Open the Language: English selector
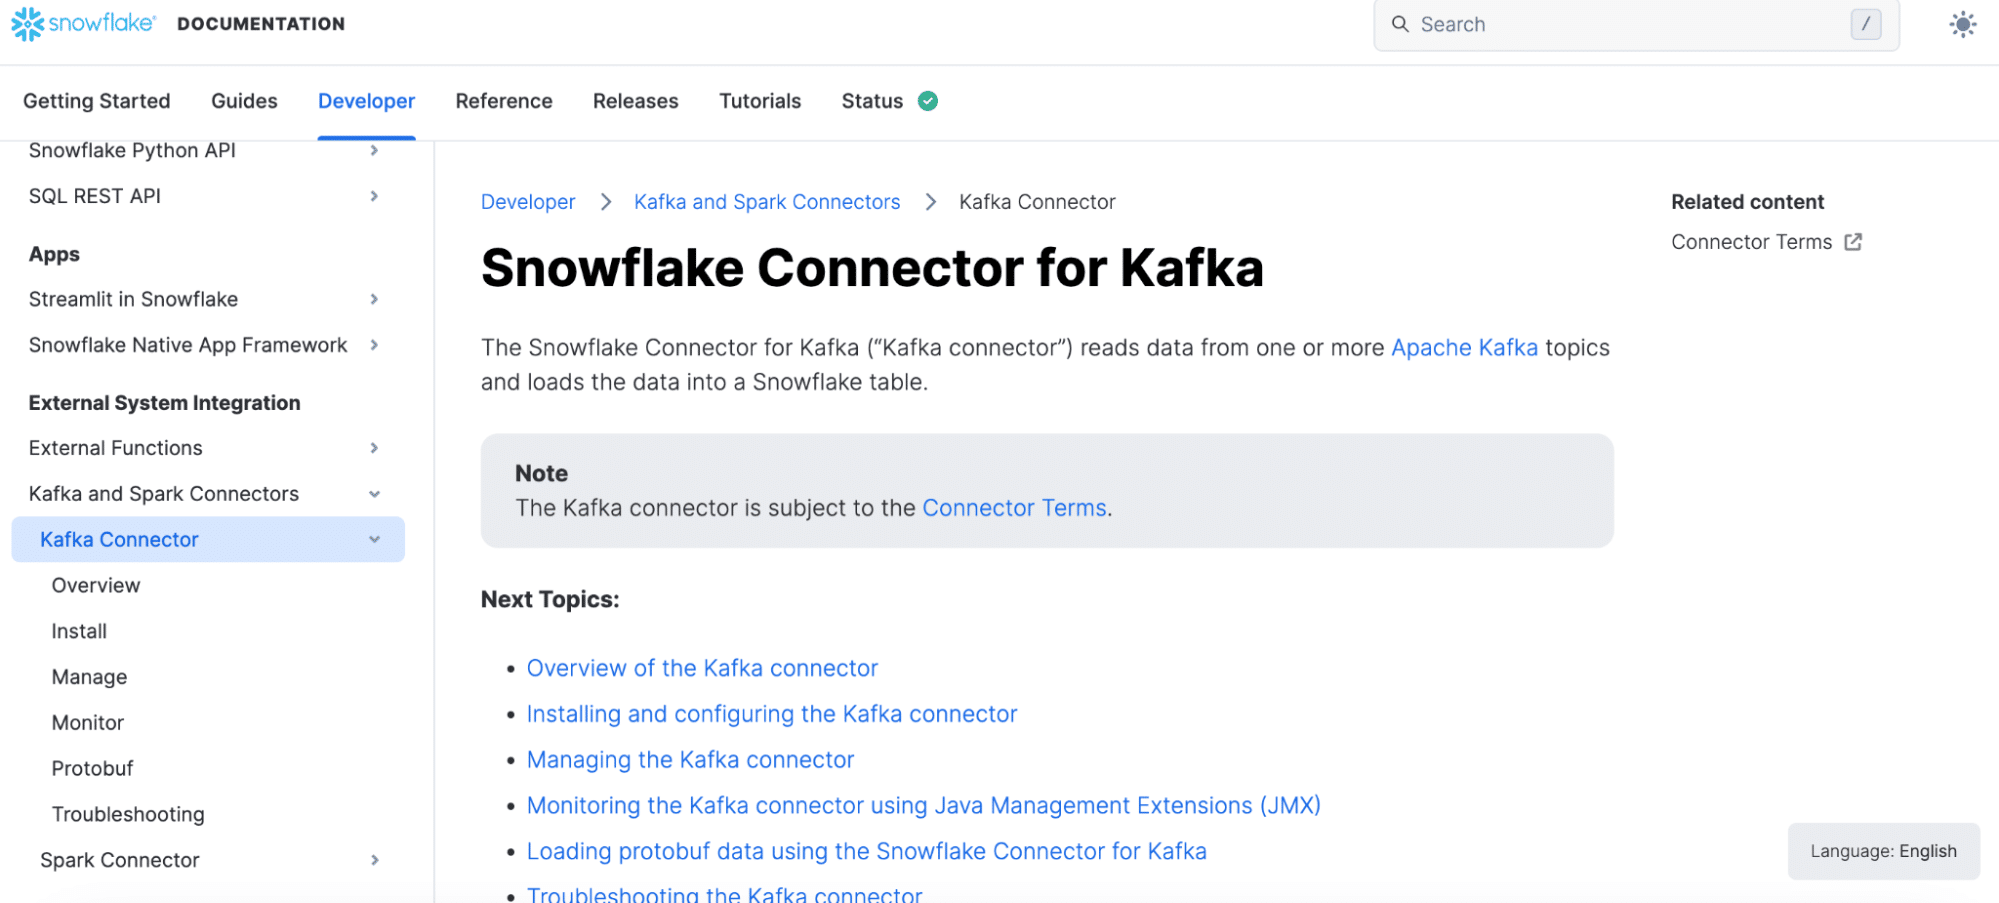Screen dimensions: 1999x903 point(1883,851)
